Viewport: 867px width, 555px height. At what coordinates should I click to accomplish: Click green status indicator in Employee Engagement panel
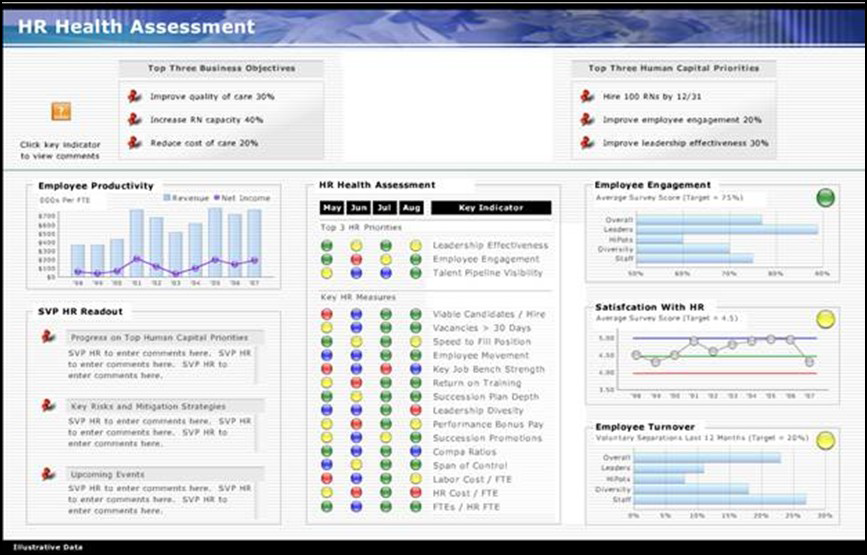coord(825,198)
